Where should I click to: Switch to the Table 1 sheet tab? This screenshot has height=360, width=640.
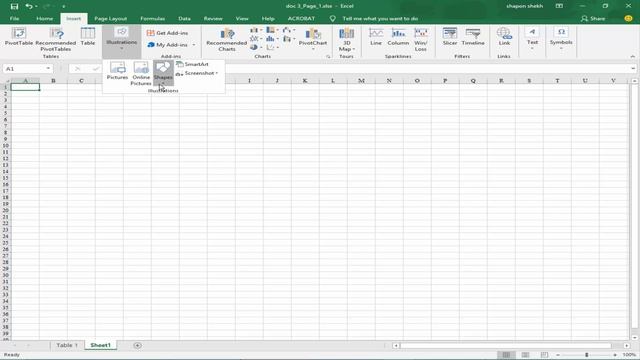point(67,345)
